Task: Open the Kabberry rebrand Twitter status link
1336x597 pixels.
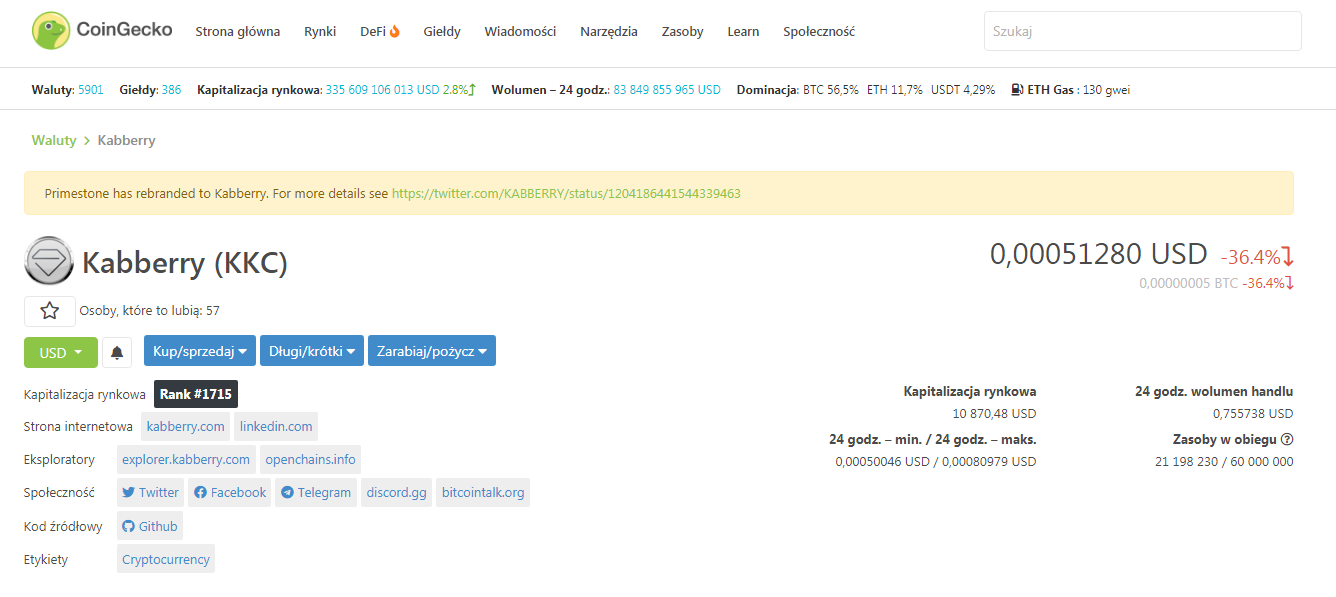Action: (566, 193)
